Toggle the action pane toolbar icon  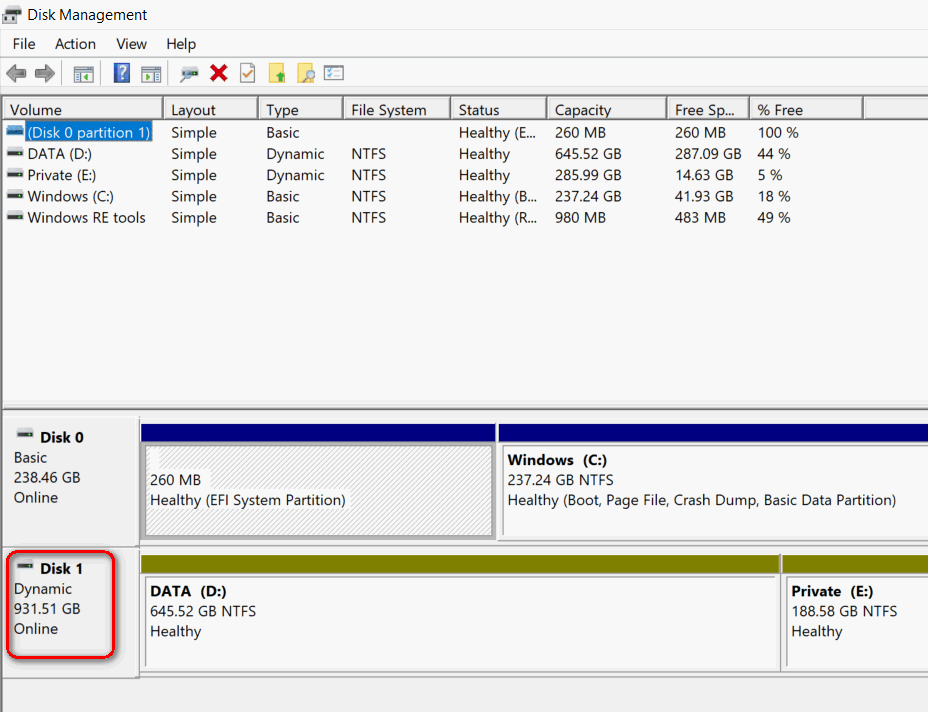(151, 74)
